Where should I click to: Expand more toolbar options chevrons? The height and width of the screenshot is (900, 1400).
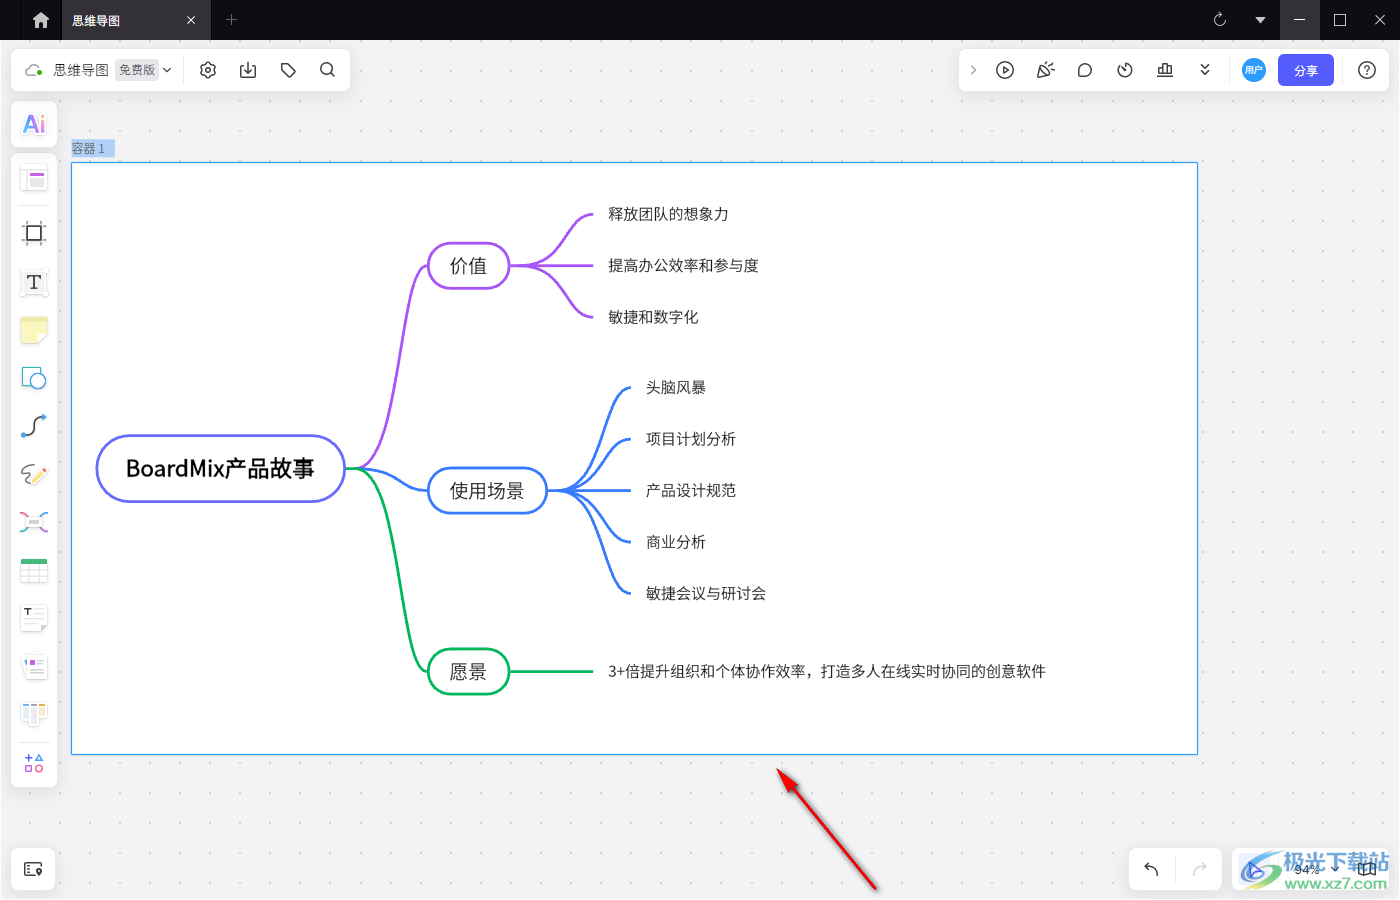1205,70
